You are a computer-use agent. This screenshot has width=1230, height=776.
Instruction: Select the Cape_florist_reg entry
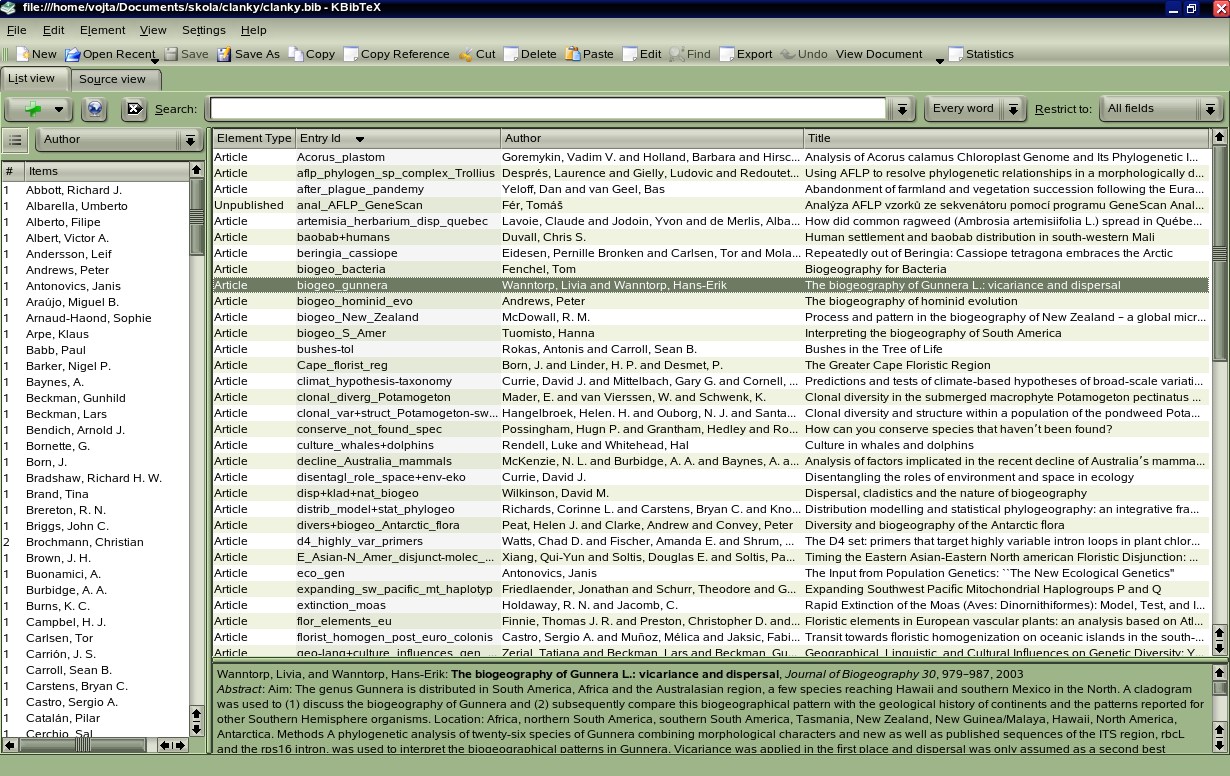point(711,365)
